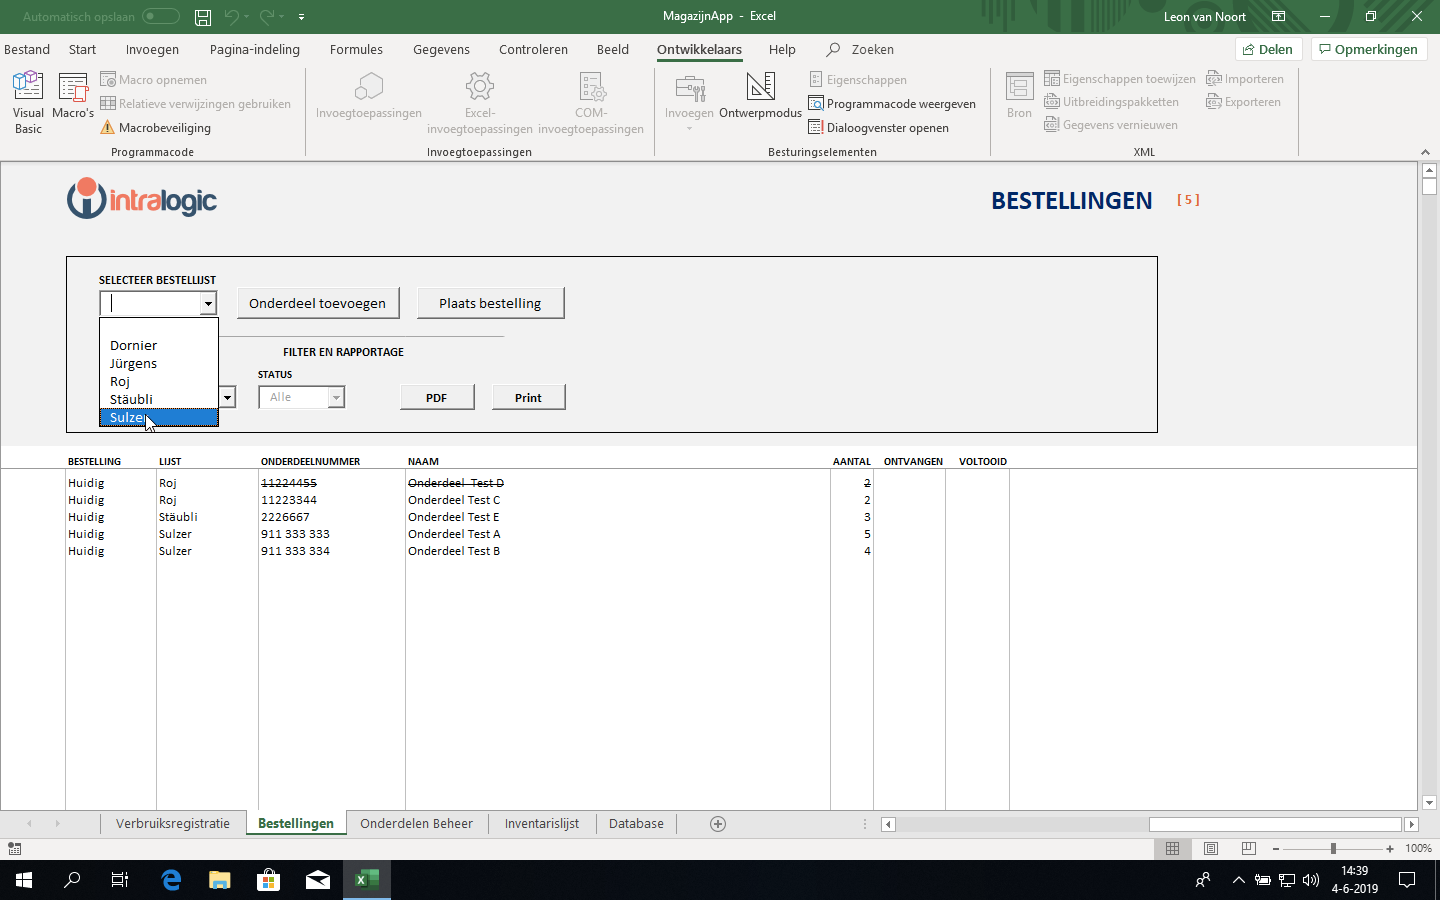This screenshot has width=1440, height=900.
Task: Click Macrobeveiliging warning icon
Action: [108, 128]
